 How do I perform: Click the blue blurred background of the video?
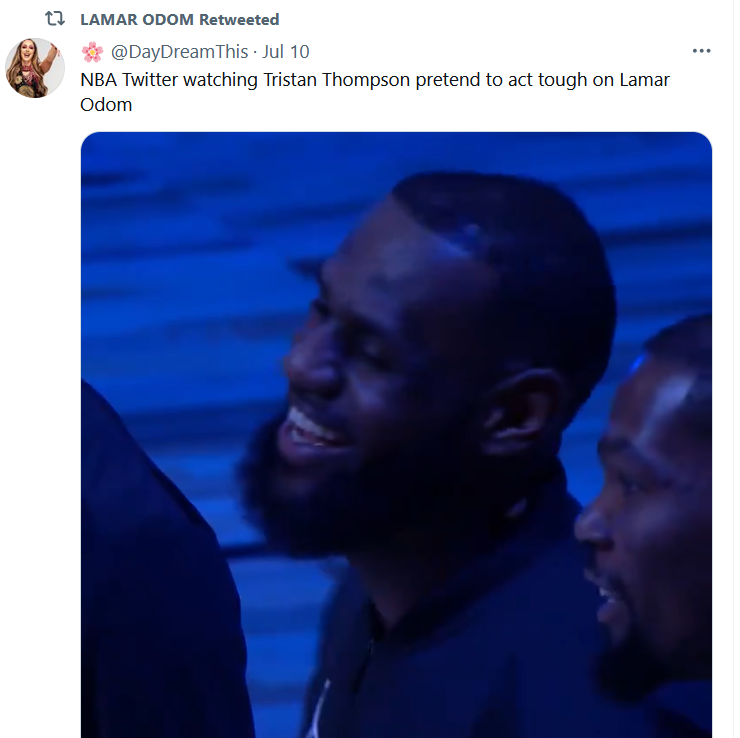coord(189,236)
